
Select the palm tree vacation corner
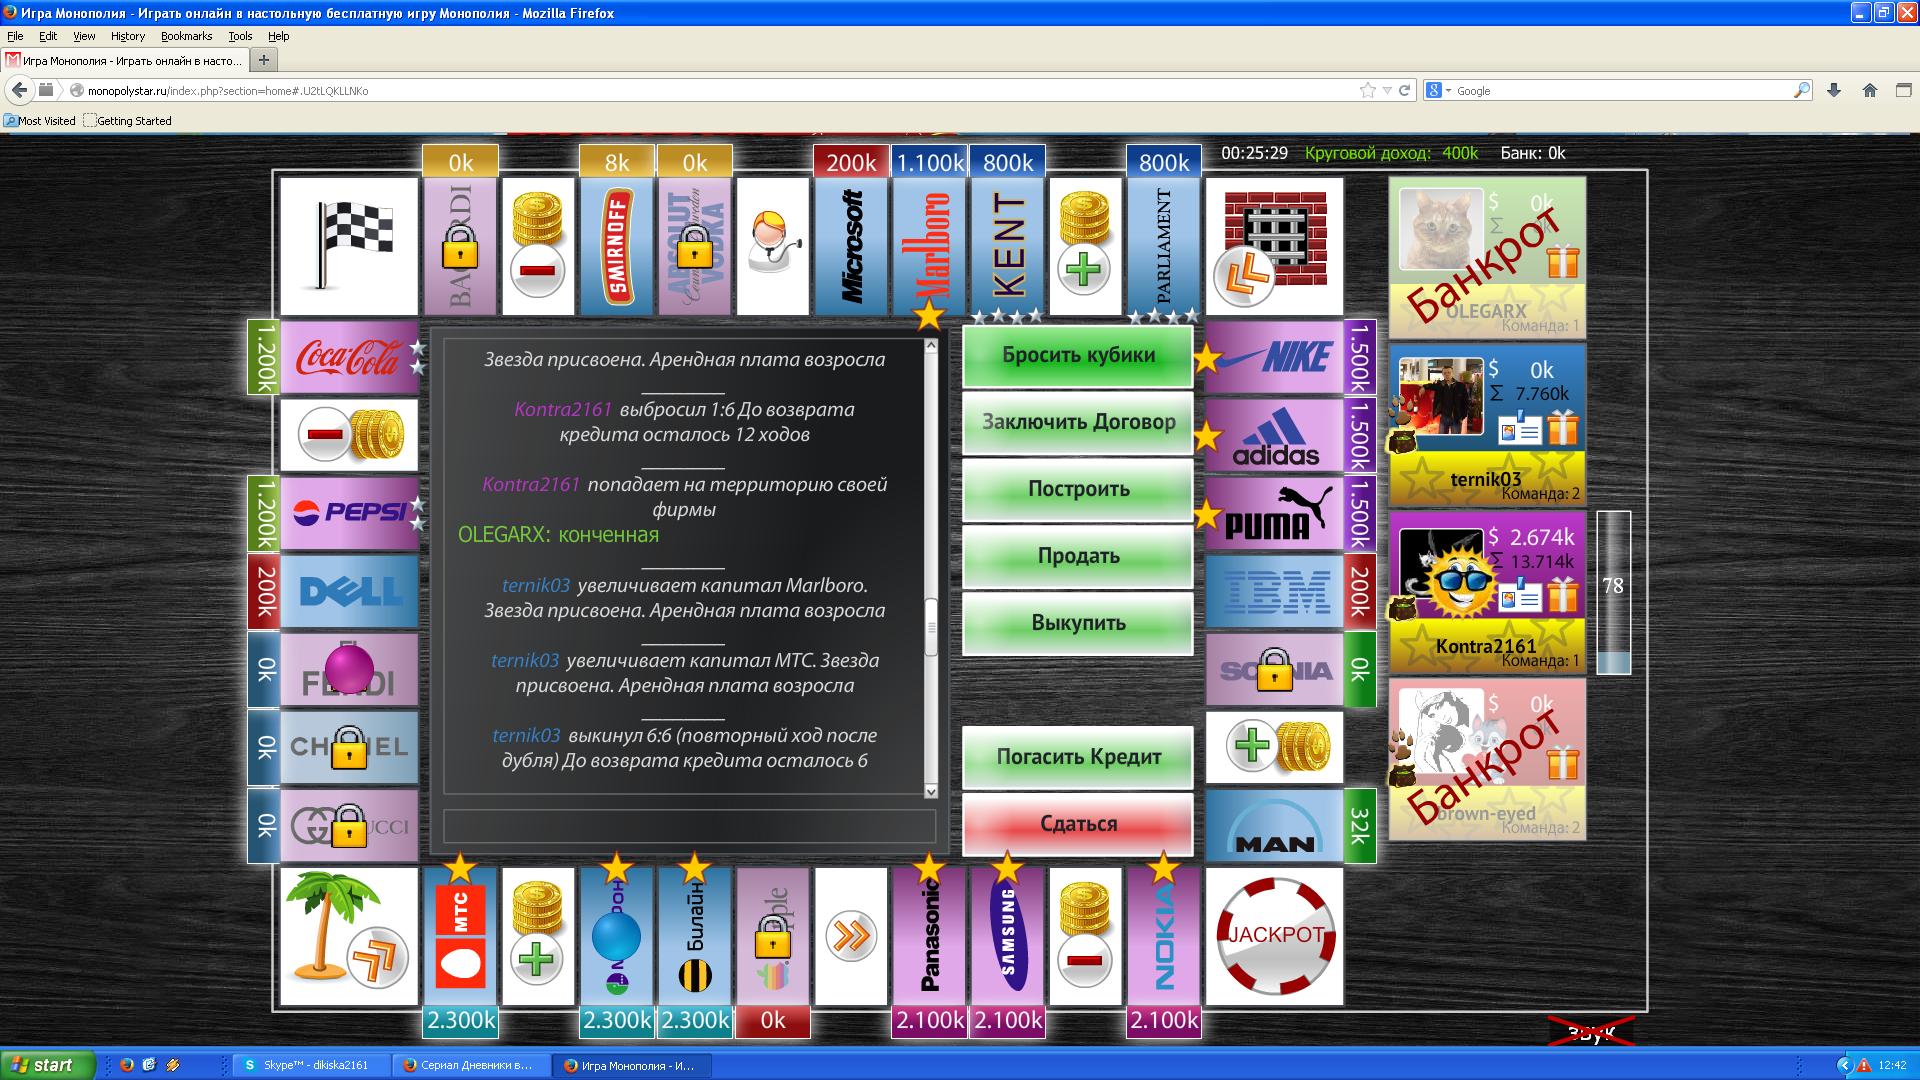pyautogui.click(x=349, y=936)
